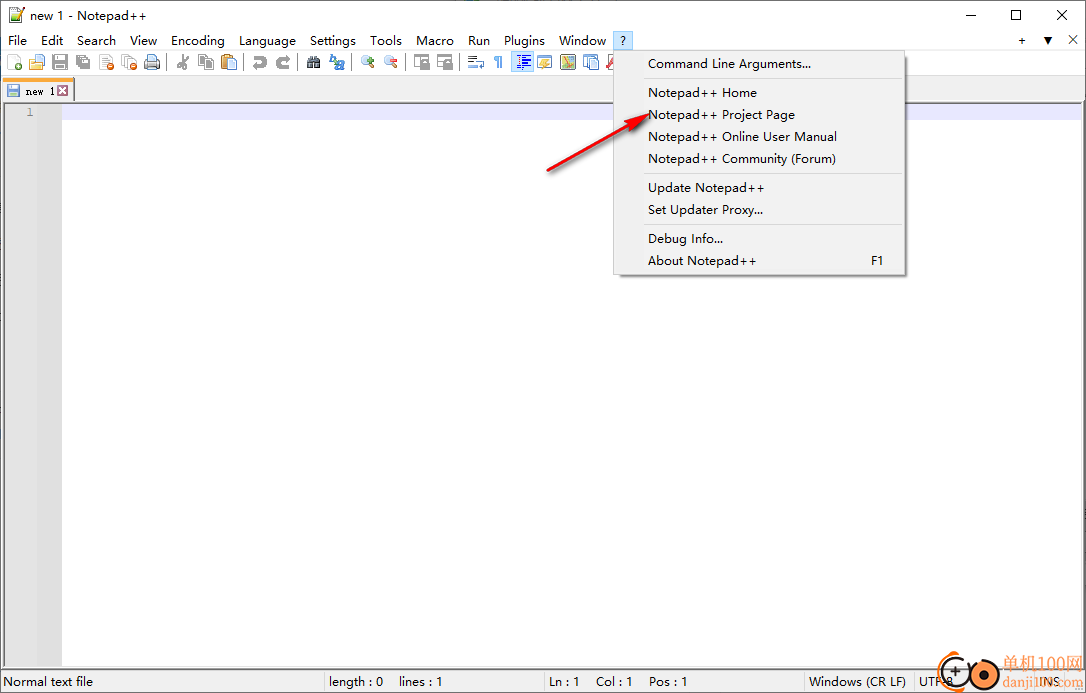
Task: Click the Undo arrow icon
Action: click(x=260, y=62)
